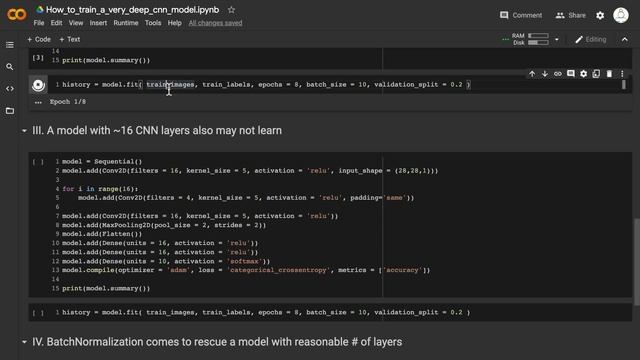The width and height of the screenshot is (640, 360).
Task: Open the account avatar
Action: 621,16
